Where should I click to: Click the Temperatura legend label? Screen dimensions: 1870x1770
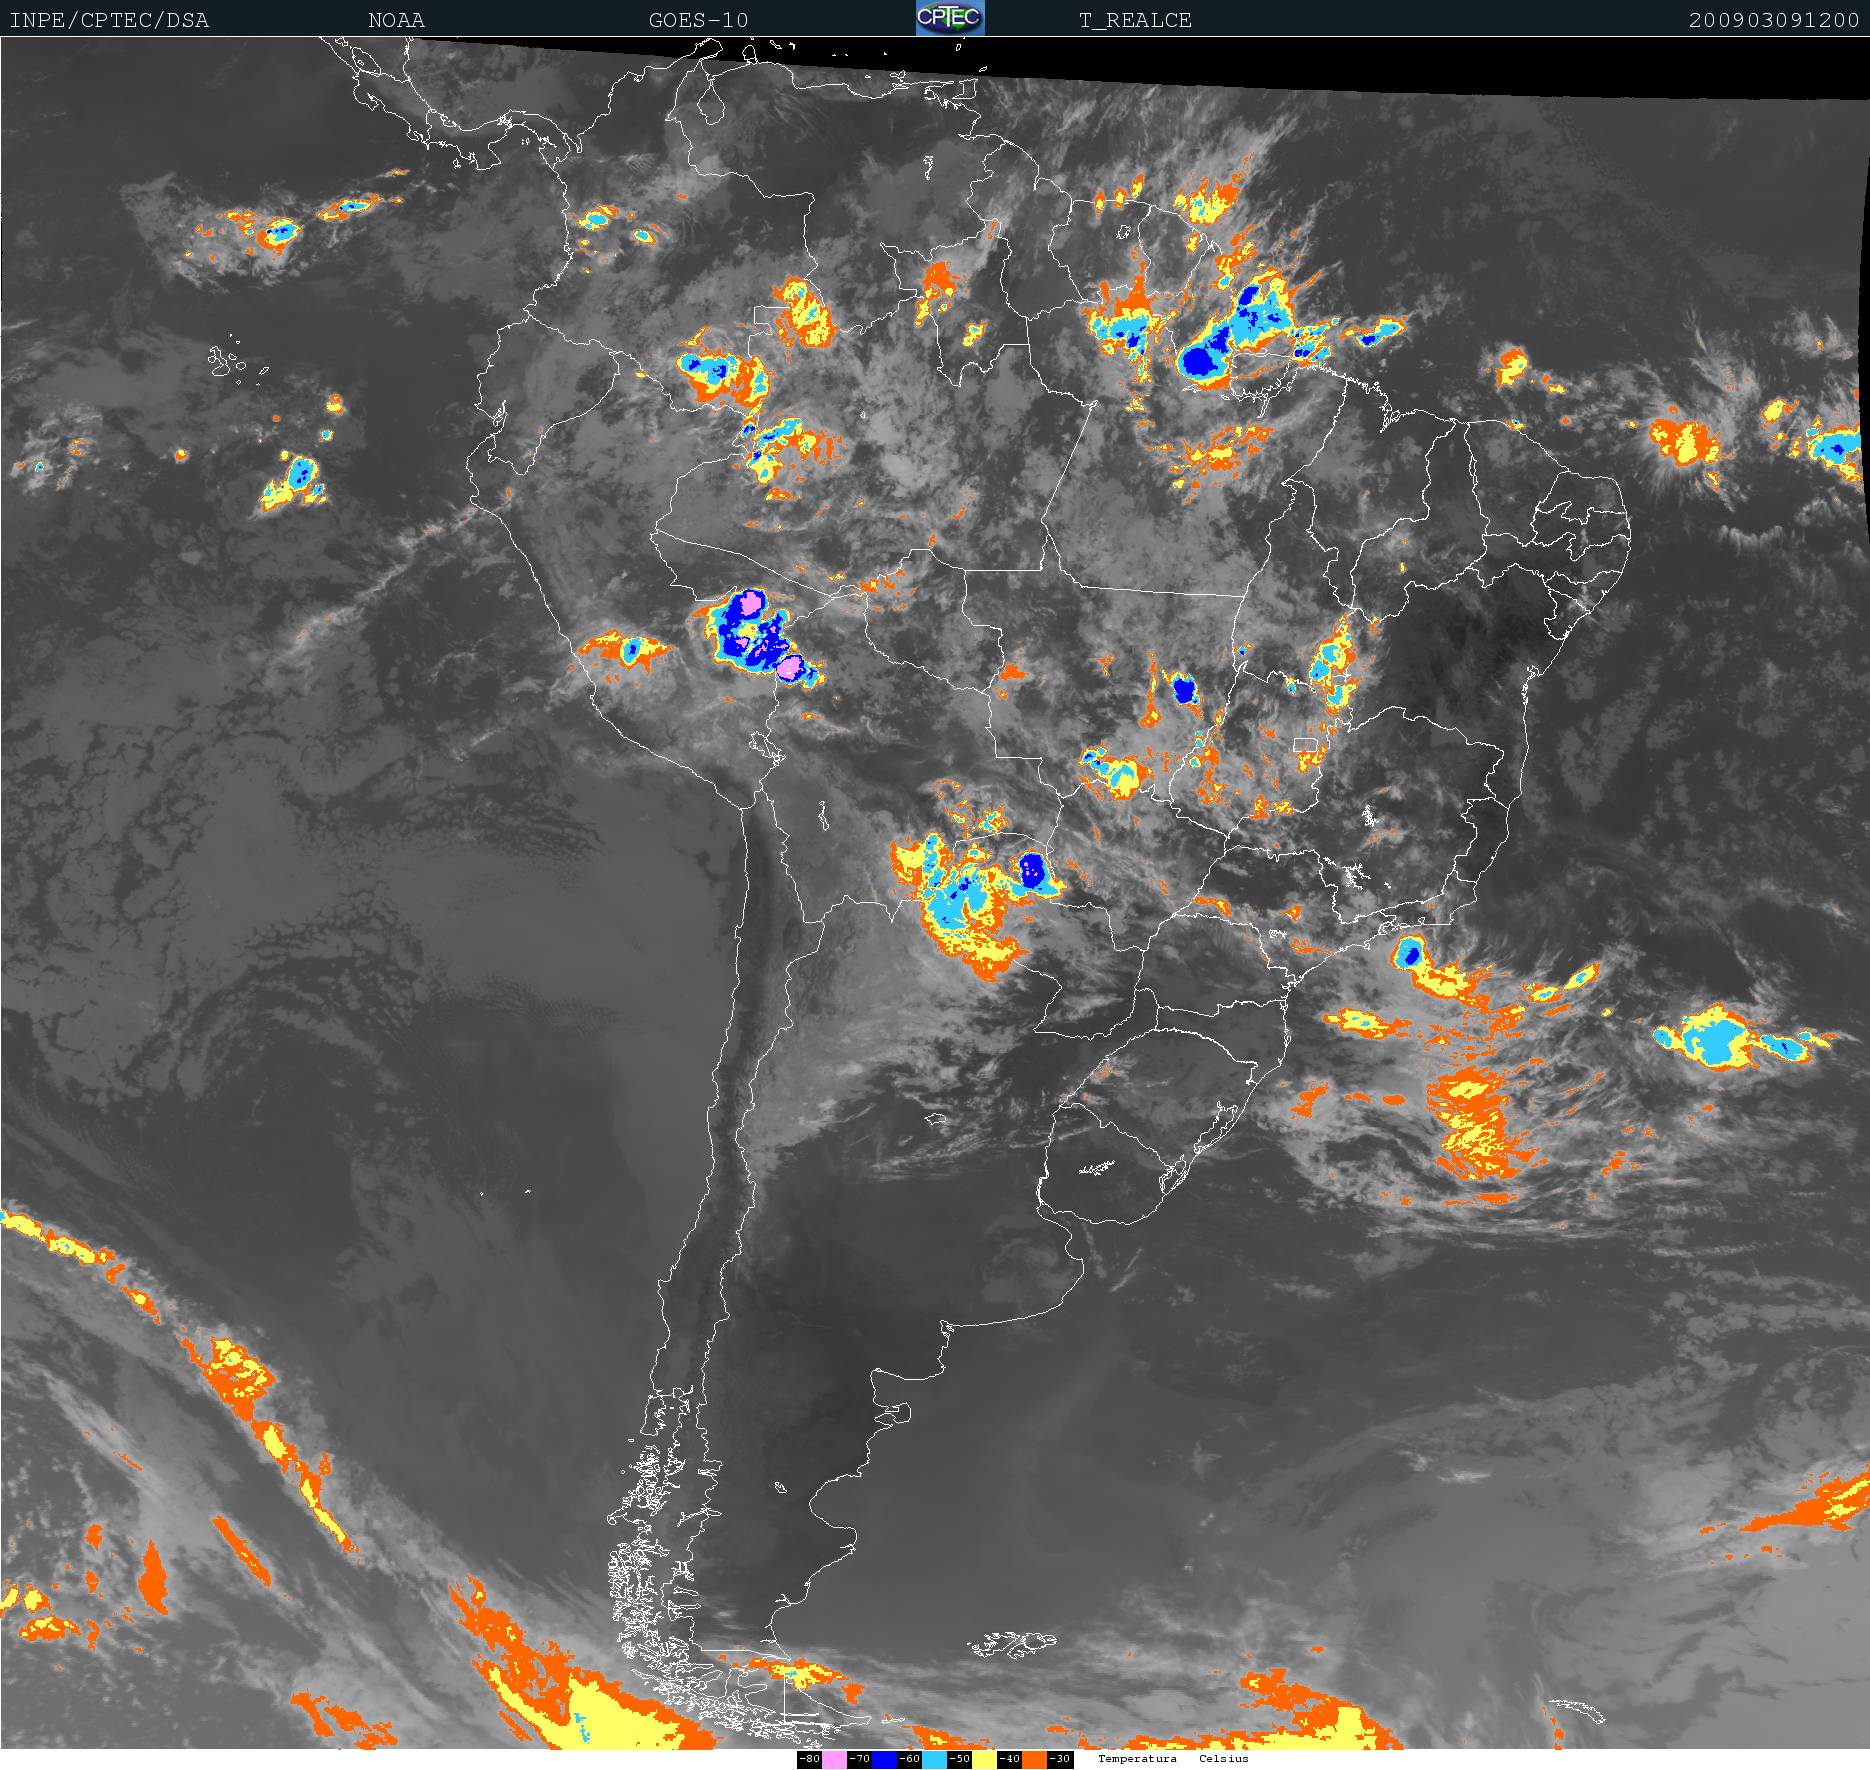pos(1137,1759)
